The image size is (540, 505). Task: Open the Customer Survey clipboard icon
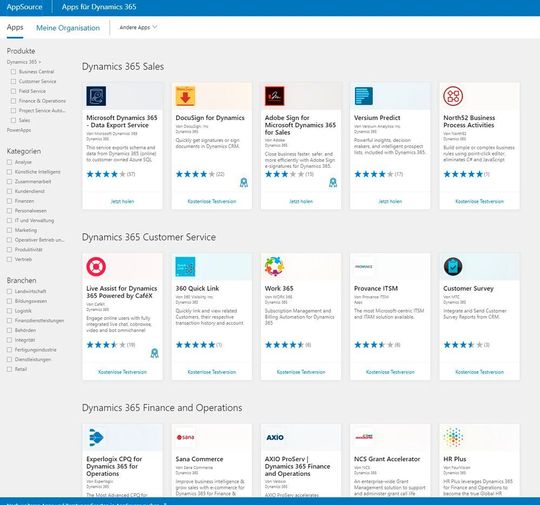(453, 267)
